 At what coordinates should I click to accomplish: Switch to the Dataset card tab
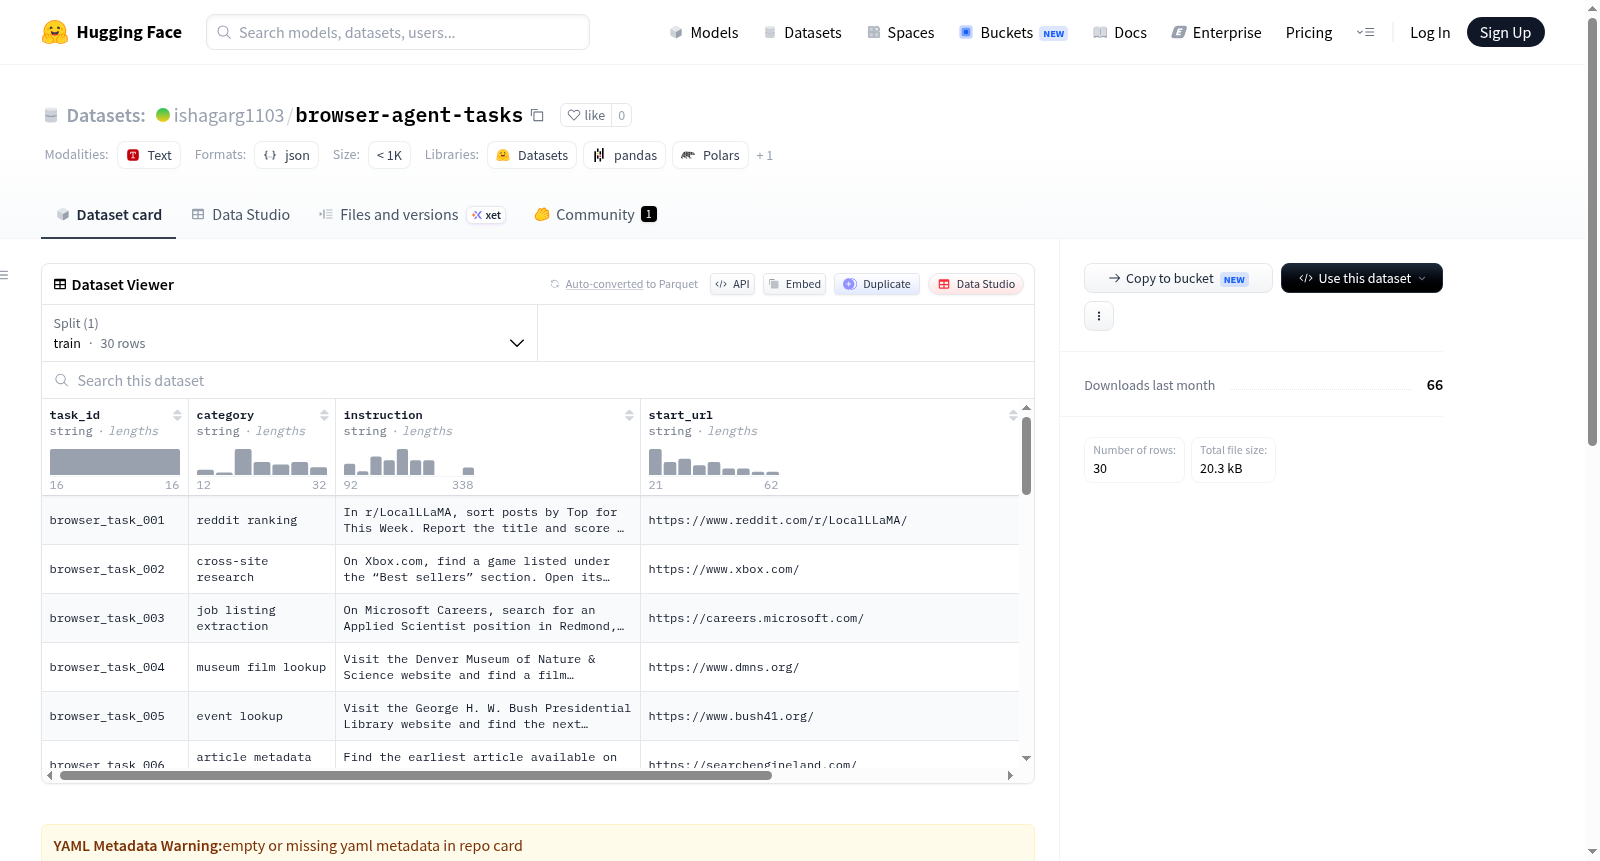(x=109, y=215)
